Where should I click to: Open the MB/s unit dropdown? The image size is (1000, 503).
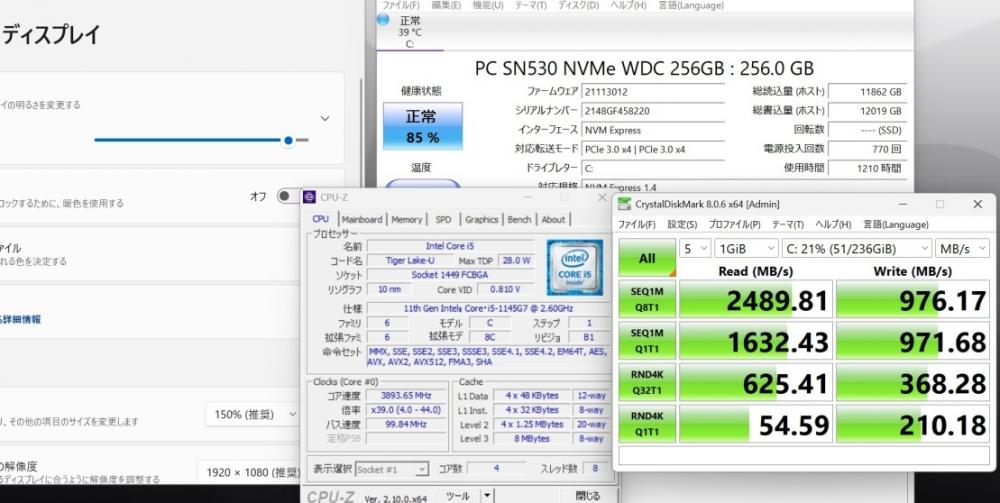pos(962,248)
